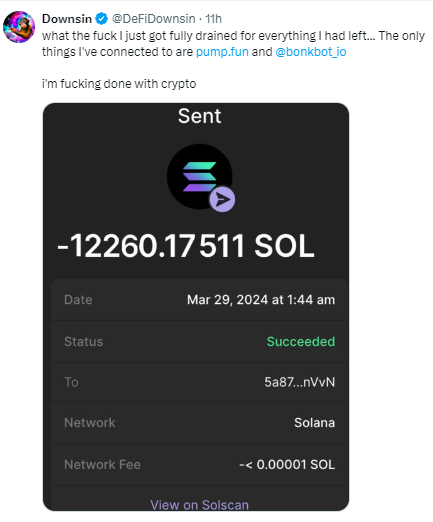Select the Date row
The width and height of the screenshot is (433, 522).
click(x=199, y=300)
